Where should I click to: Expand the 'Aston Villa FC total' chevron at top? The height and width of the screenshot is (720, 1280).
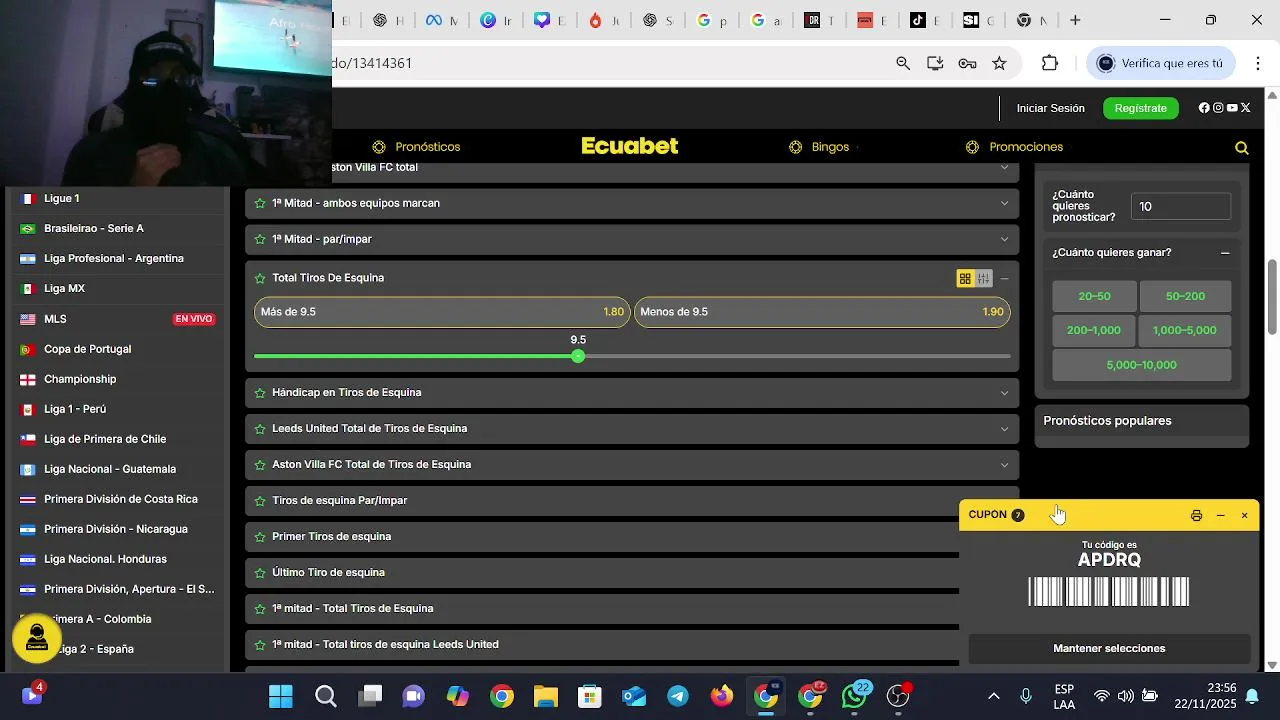tap(1004, 167)
